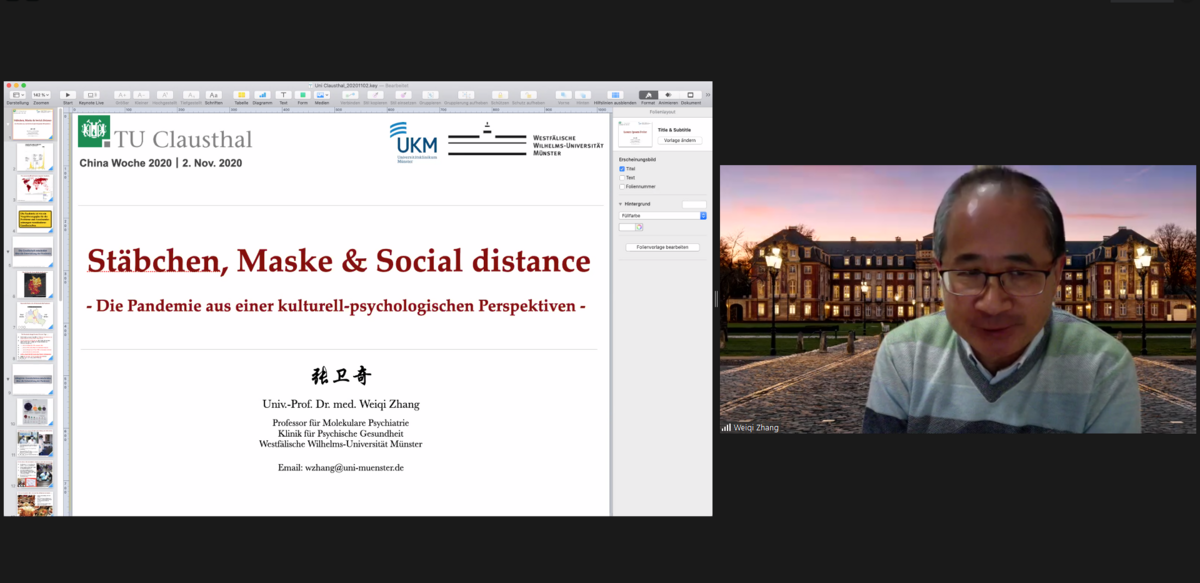Bring object forward with the Vorne icon
1200x583 pixels.
click(564, 95)
